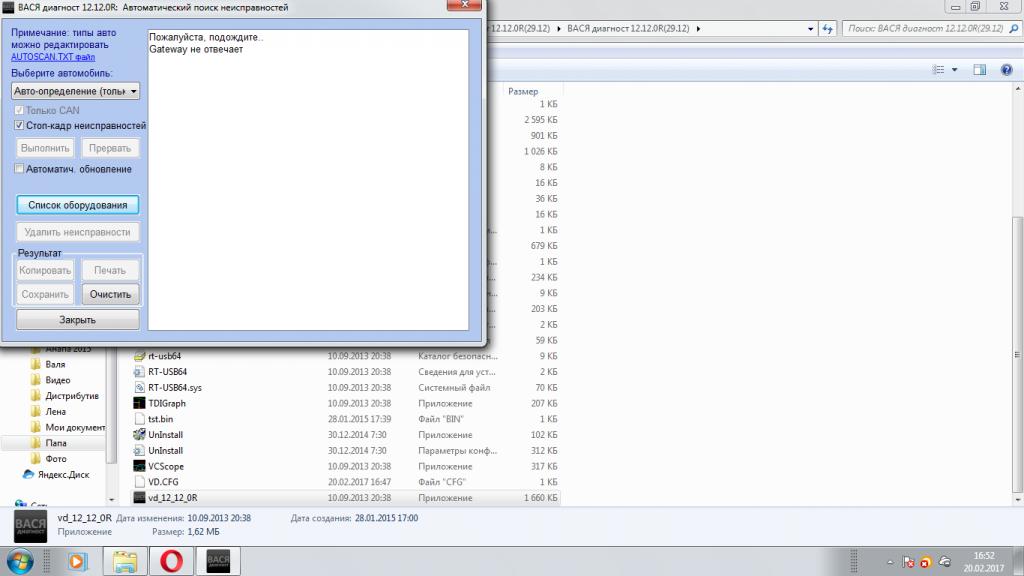Refresh the Explorer address bar location
The width and height of the screenshot is (1024, 576).
pos(827,29)
